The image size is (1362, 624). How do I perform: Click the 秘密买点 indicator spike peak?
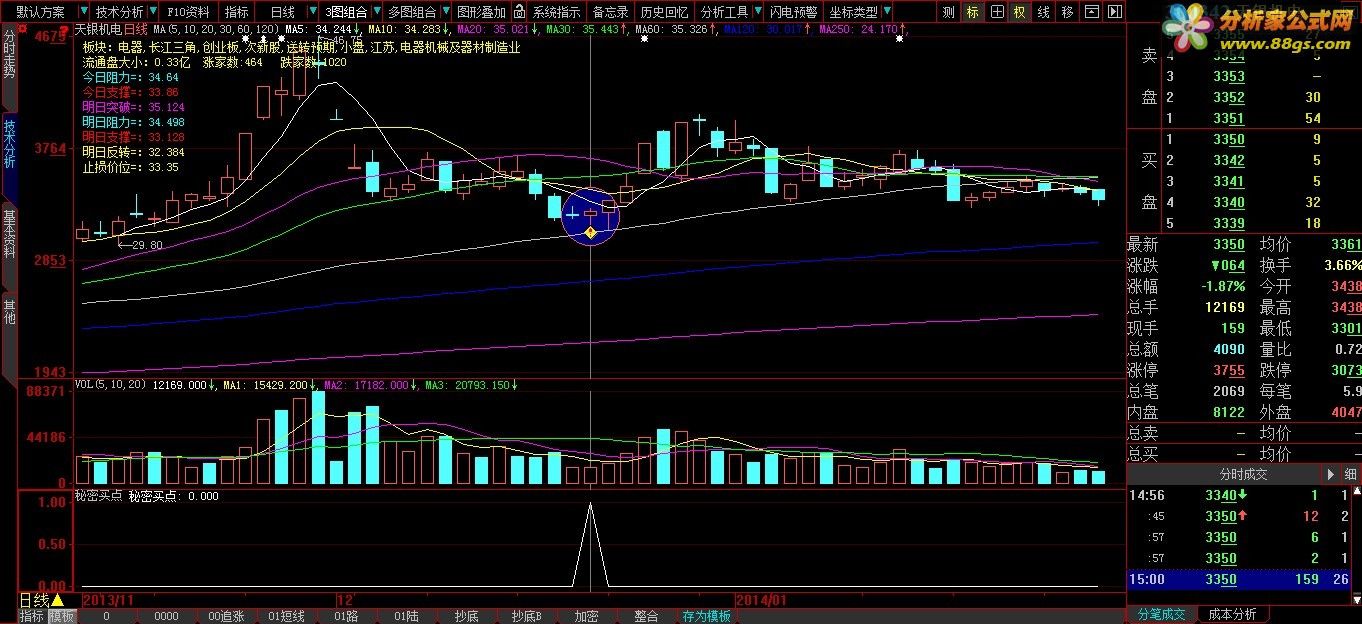(590, 505)
